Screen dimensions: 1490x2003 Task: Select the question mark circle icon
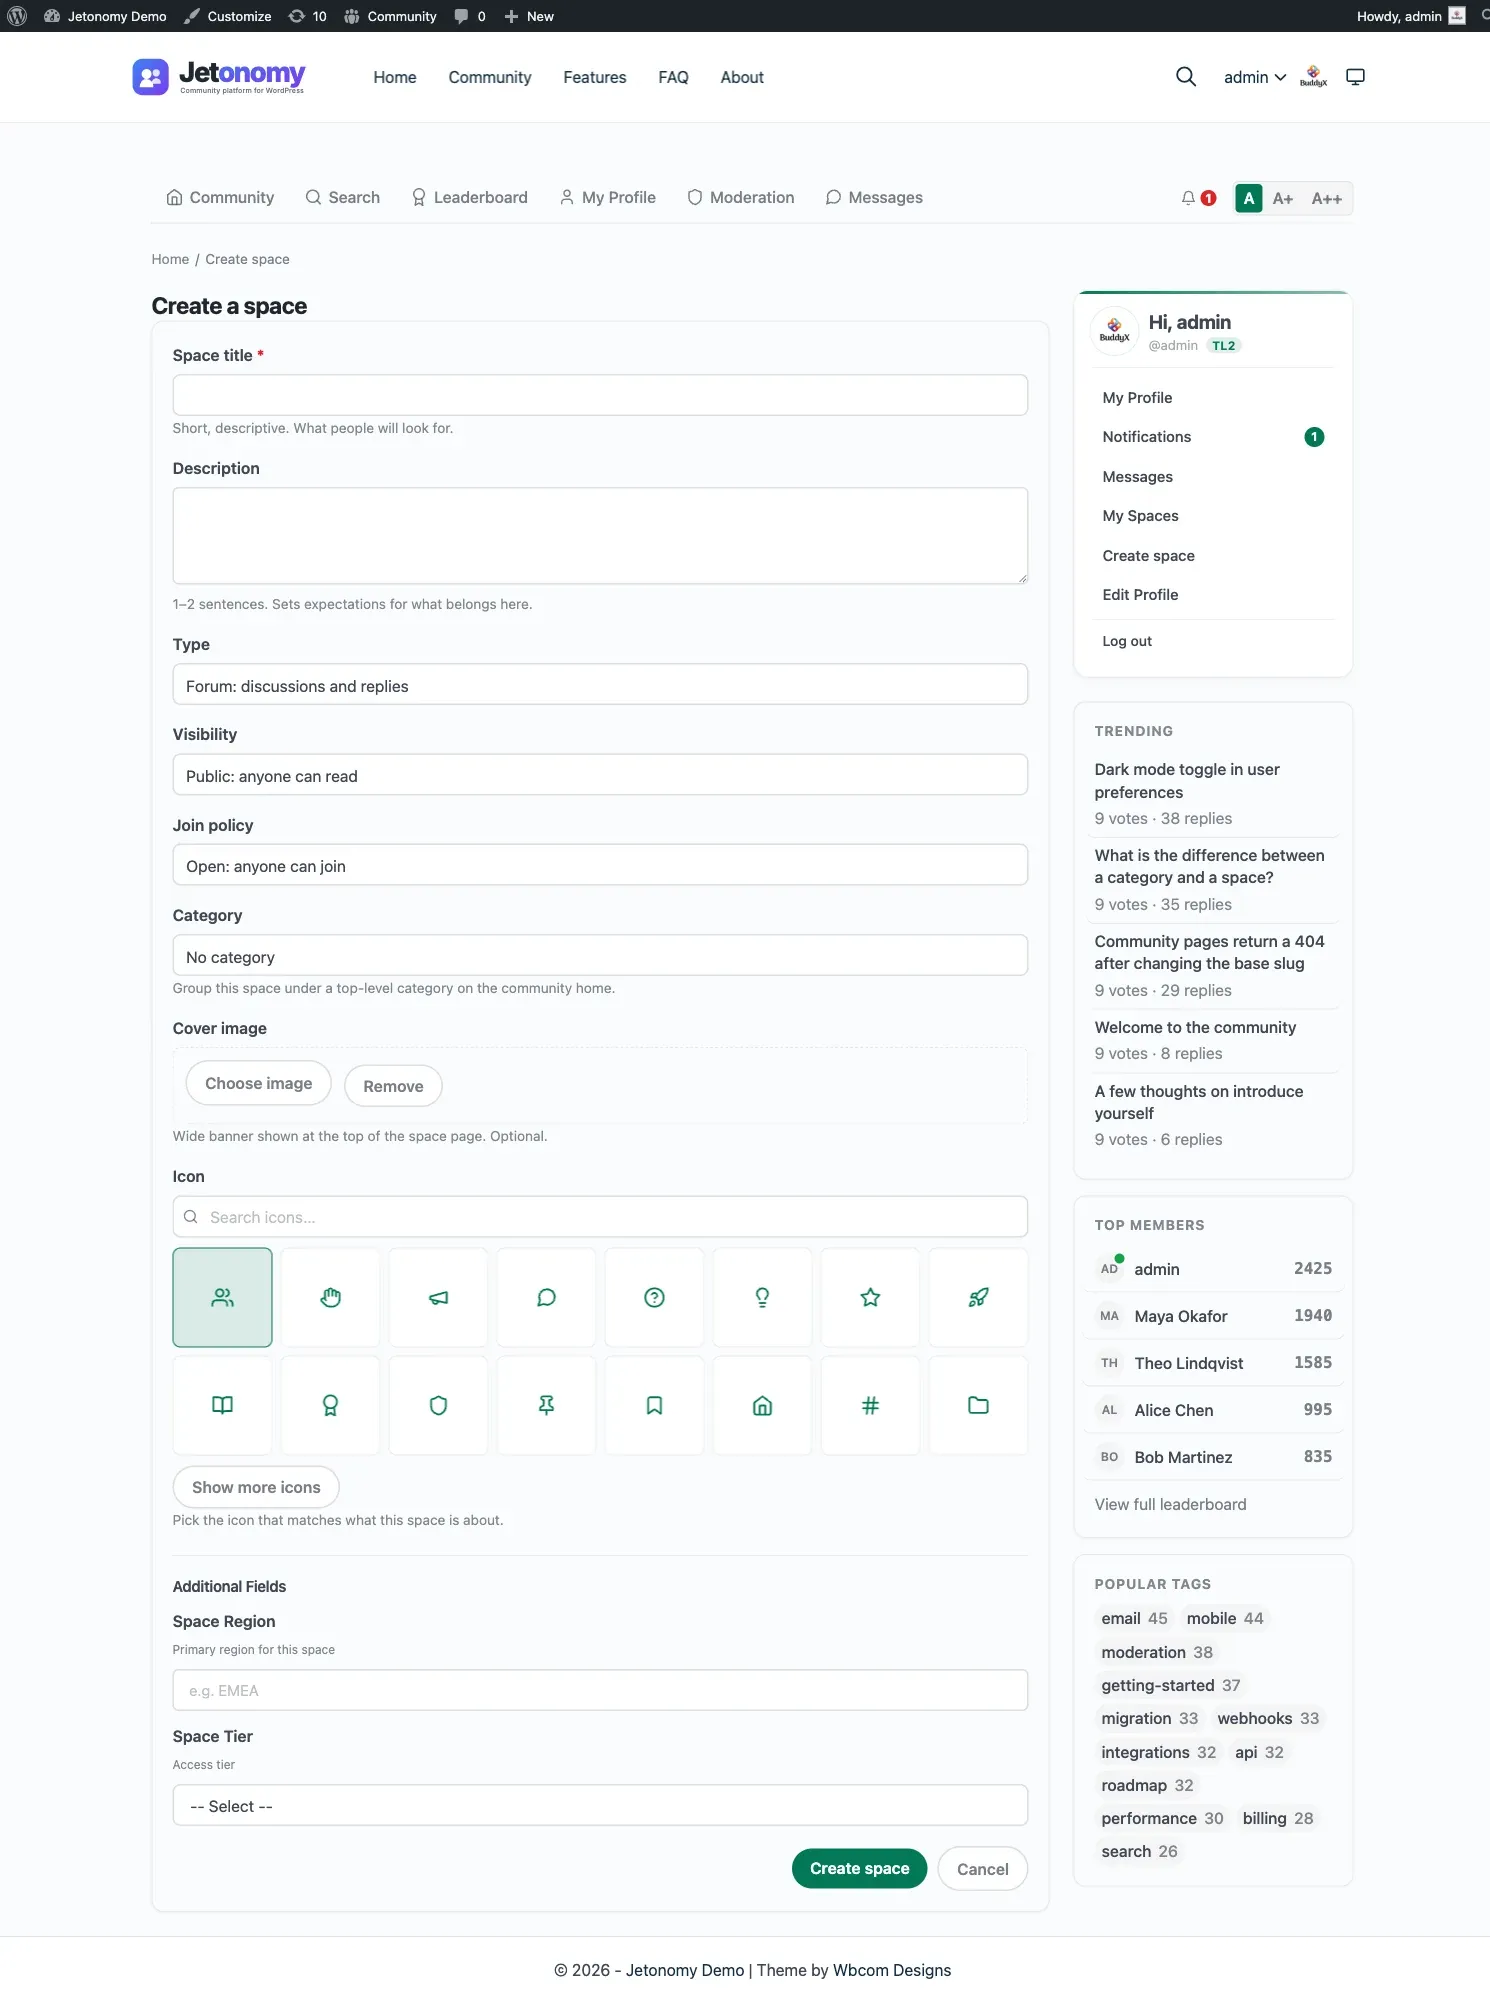(655, 1297)
